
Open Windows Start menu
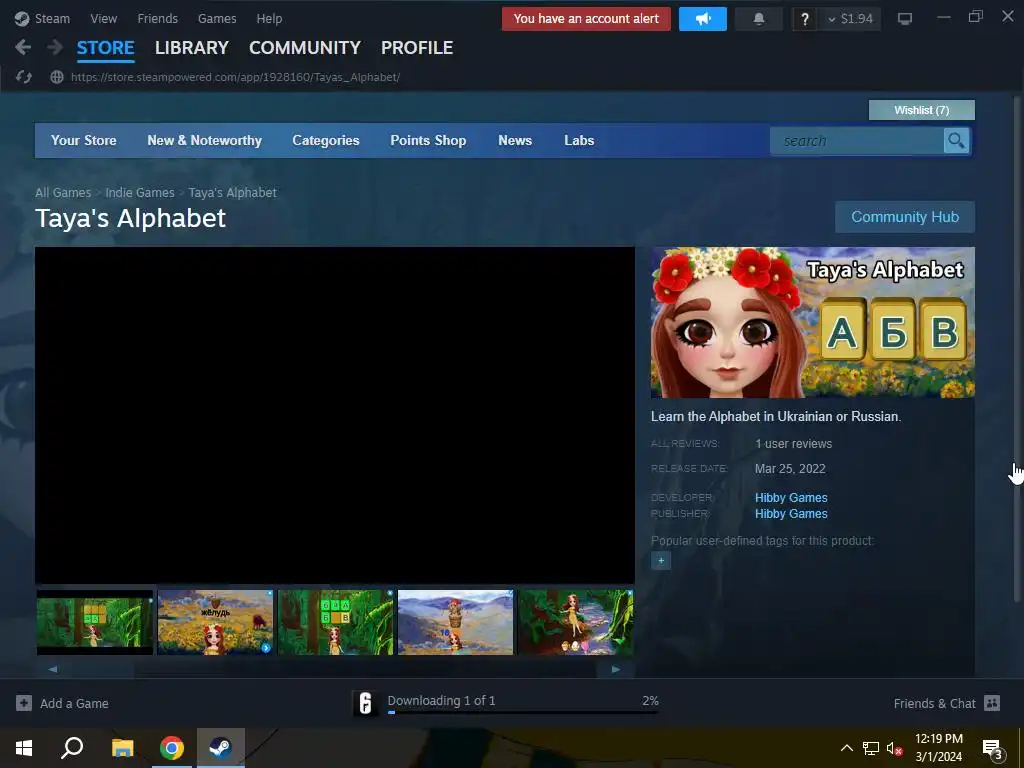(24, 748)
